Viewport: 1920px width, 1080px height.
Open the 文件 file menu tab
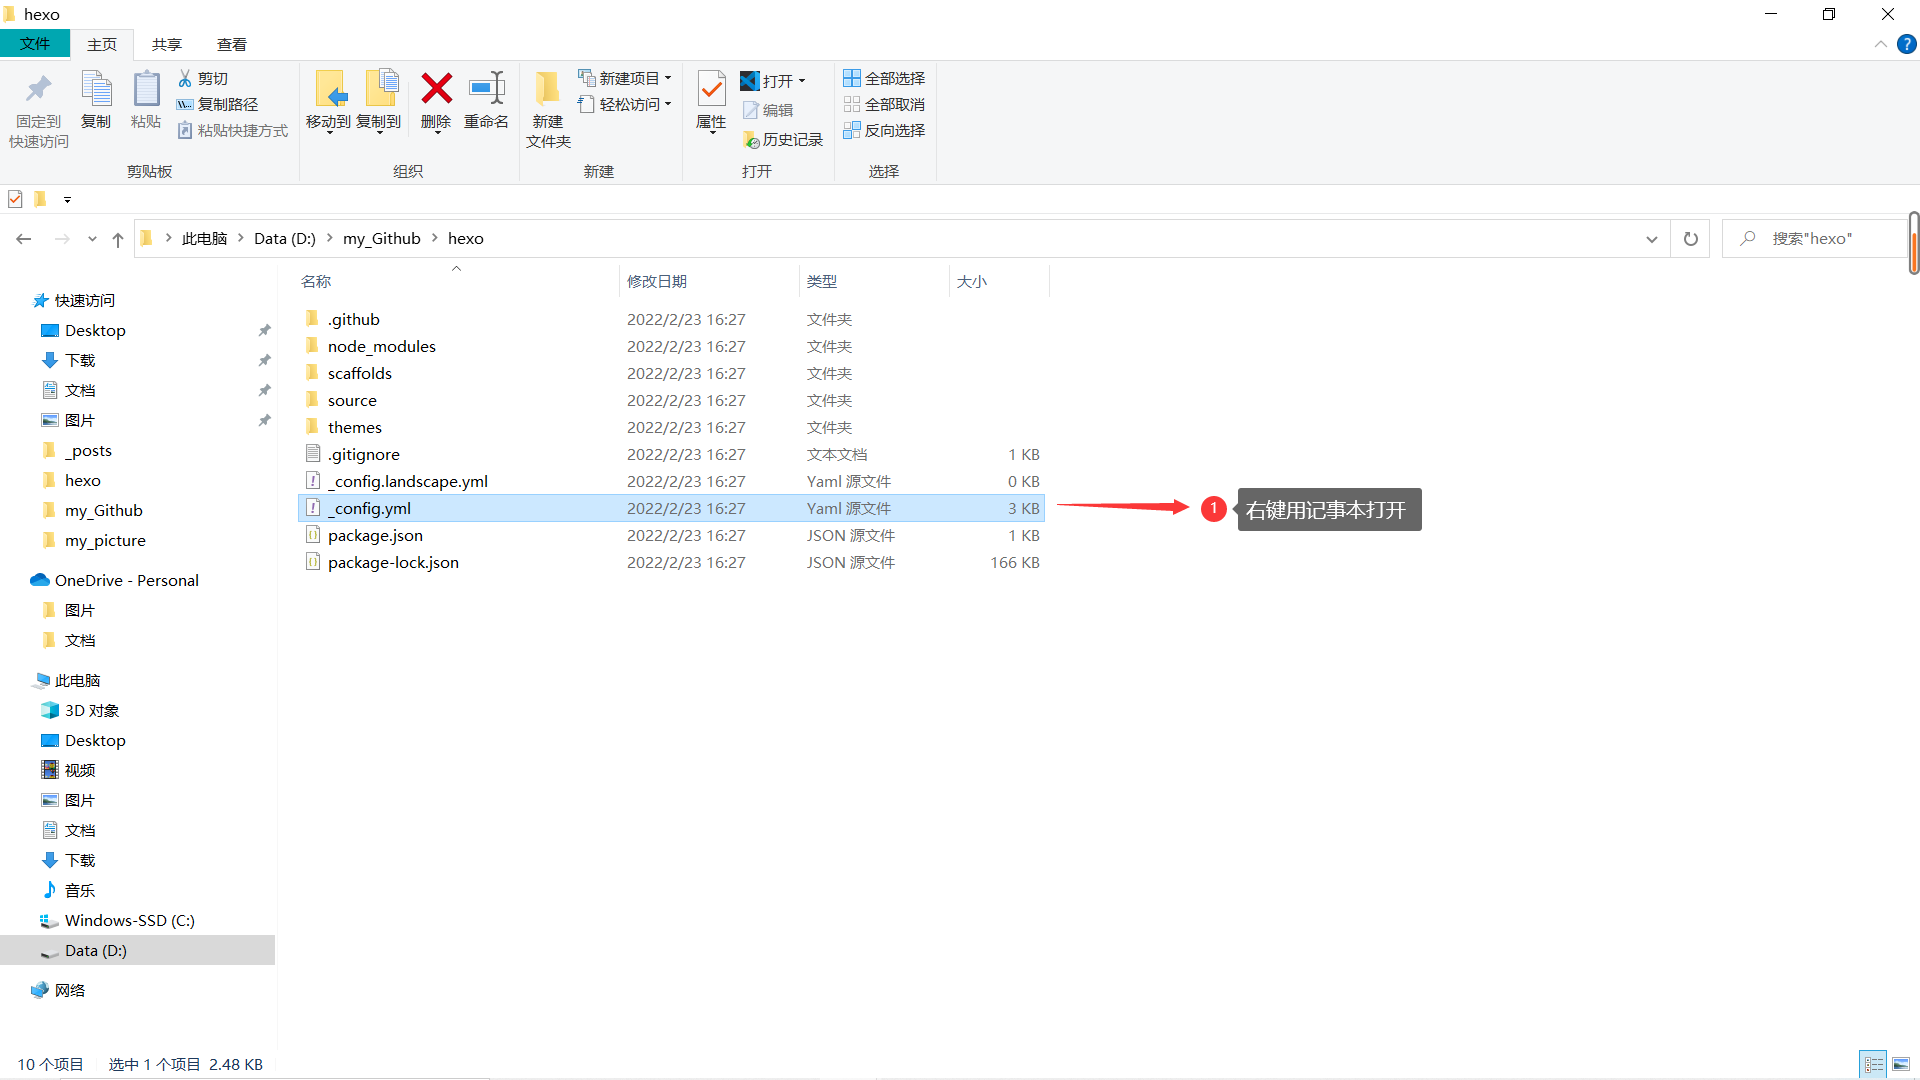coord(35,44)
